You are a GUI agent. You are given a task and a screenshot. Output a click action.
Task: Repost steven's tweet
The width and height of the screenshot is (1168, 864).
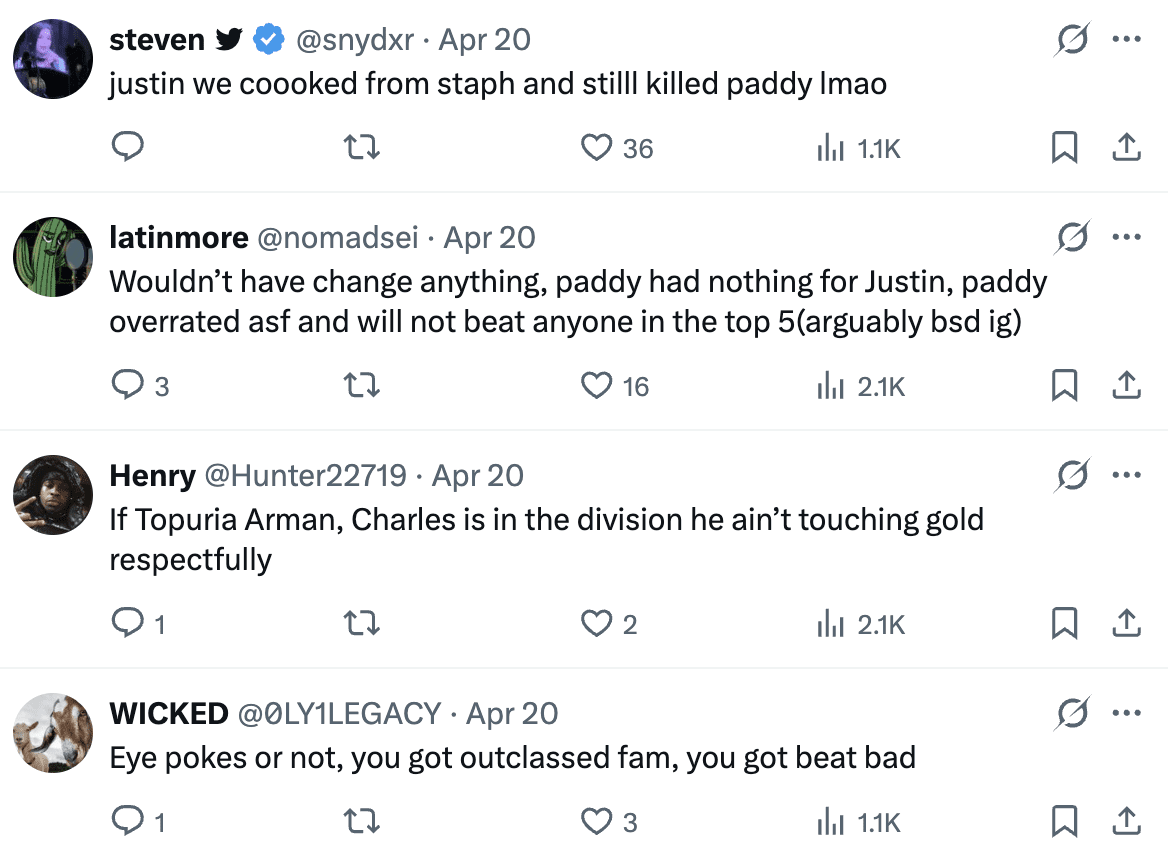tap(361, 148)
